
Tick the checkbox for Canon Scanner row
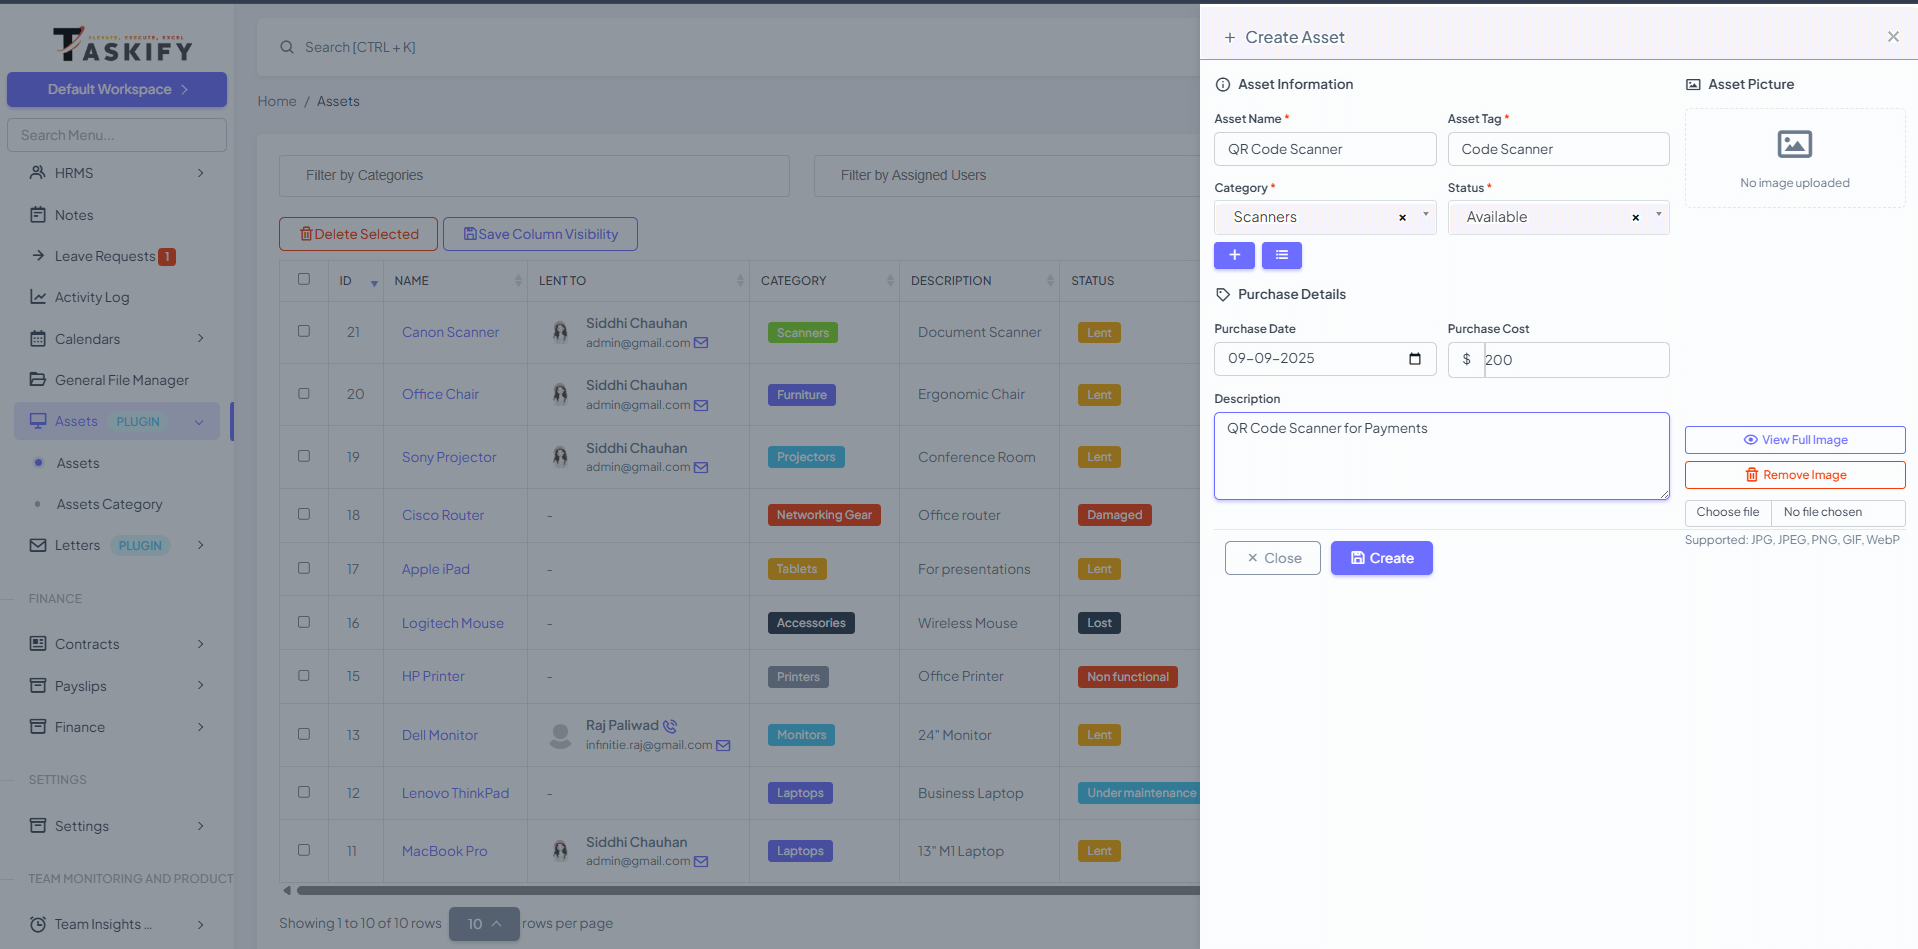point(304,331)
